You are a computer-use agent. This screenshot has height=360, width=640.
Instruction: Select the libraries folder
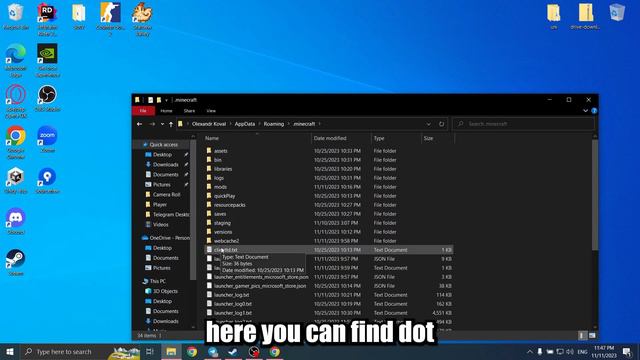tap(223, 169)
